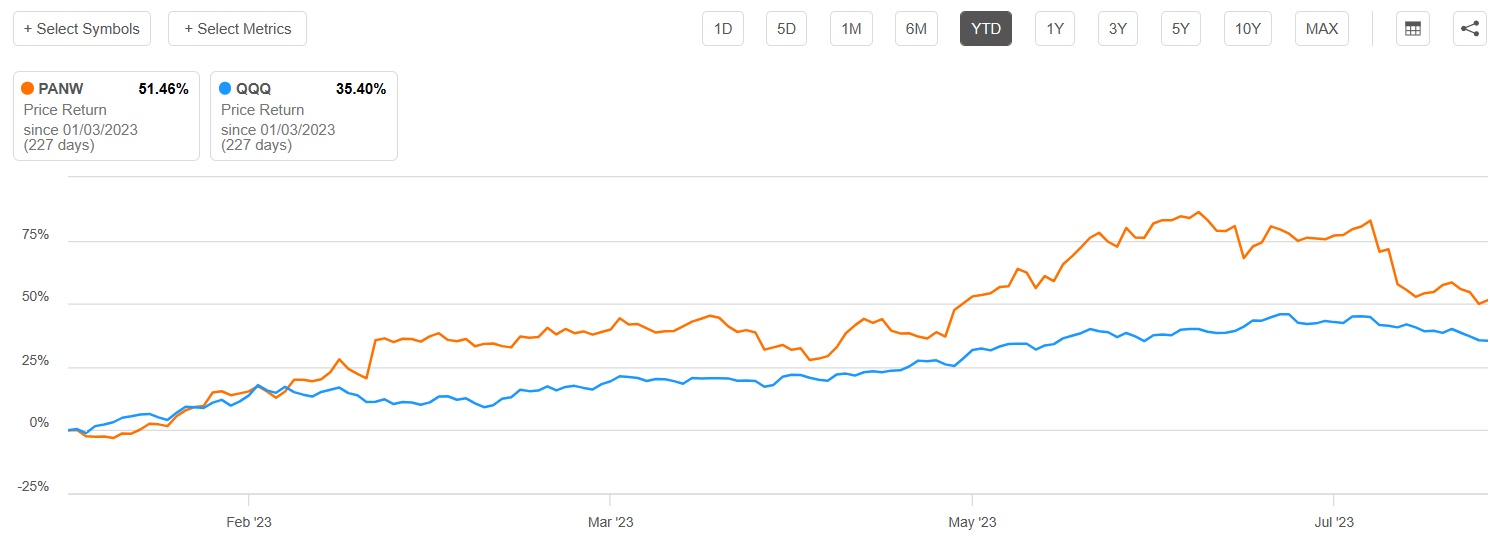Open the Select Symbols picker

[x=82, y=29]
